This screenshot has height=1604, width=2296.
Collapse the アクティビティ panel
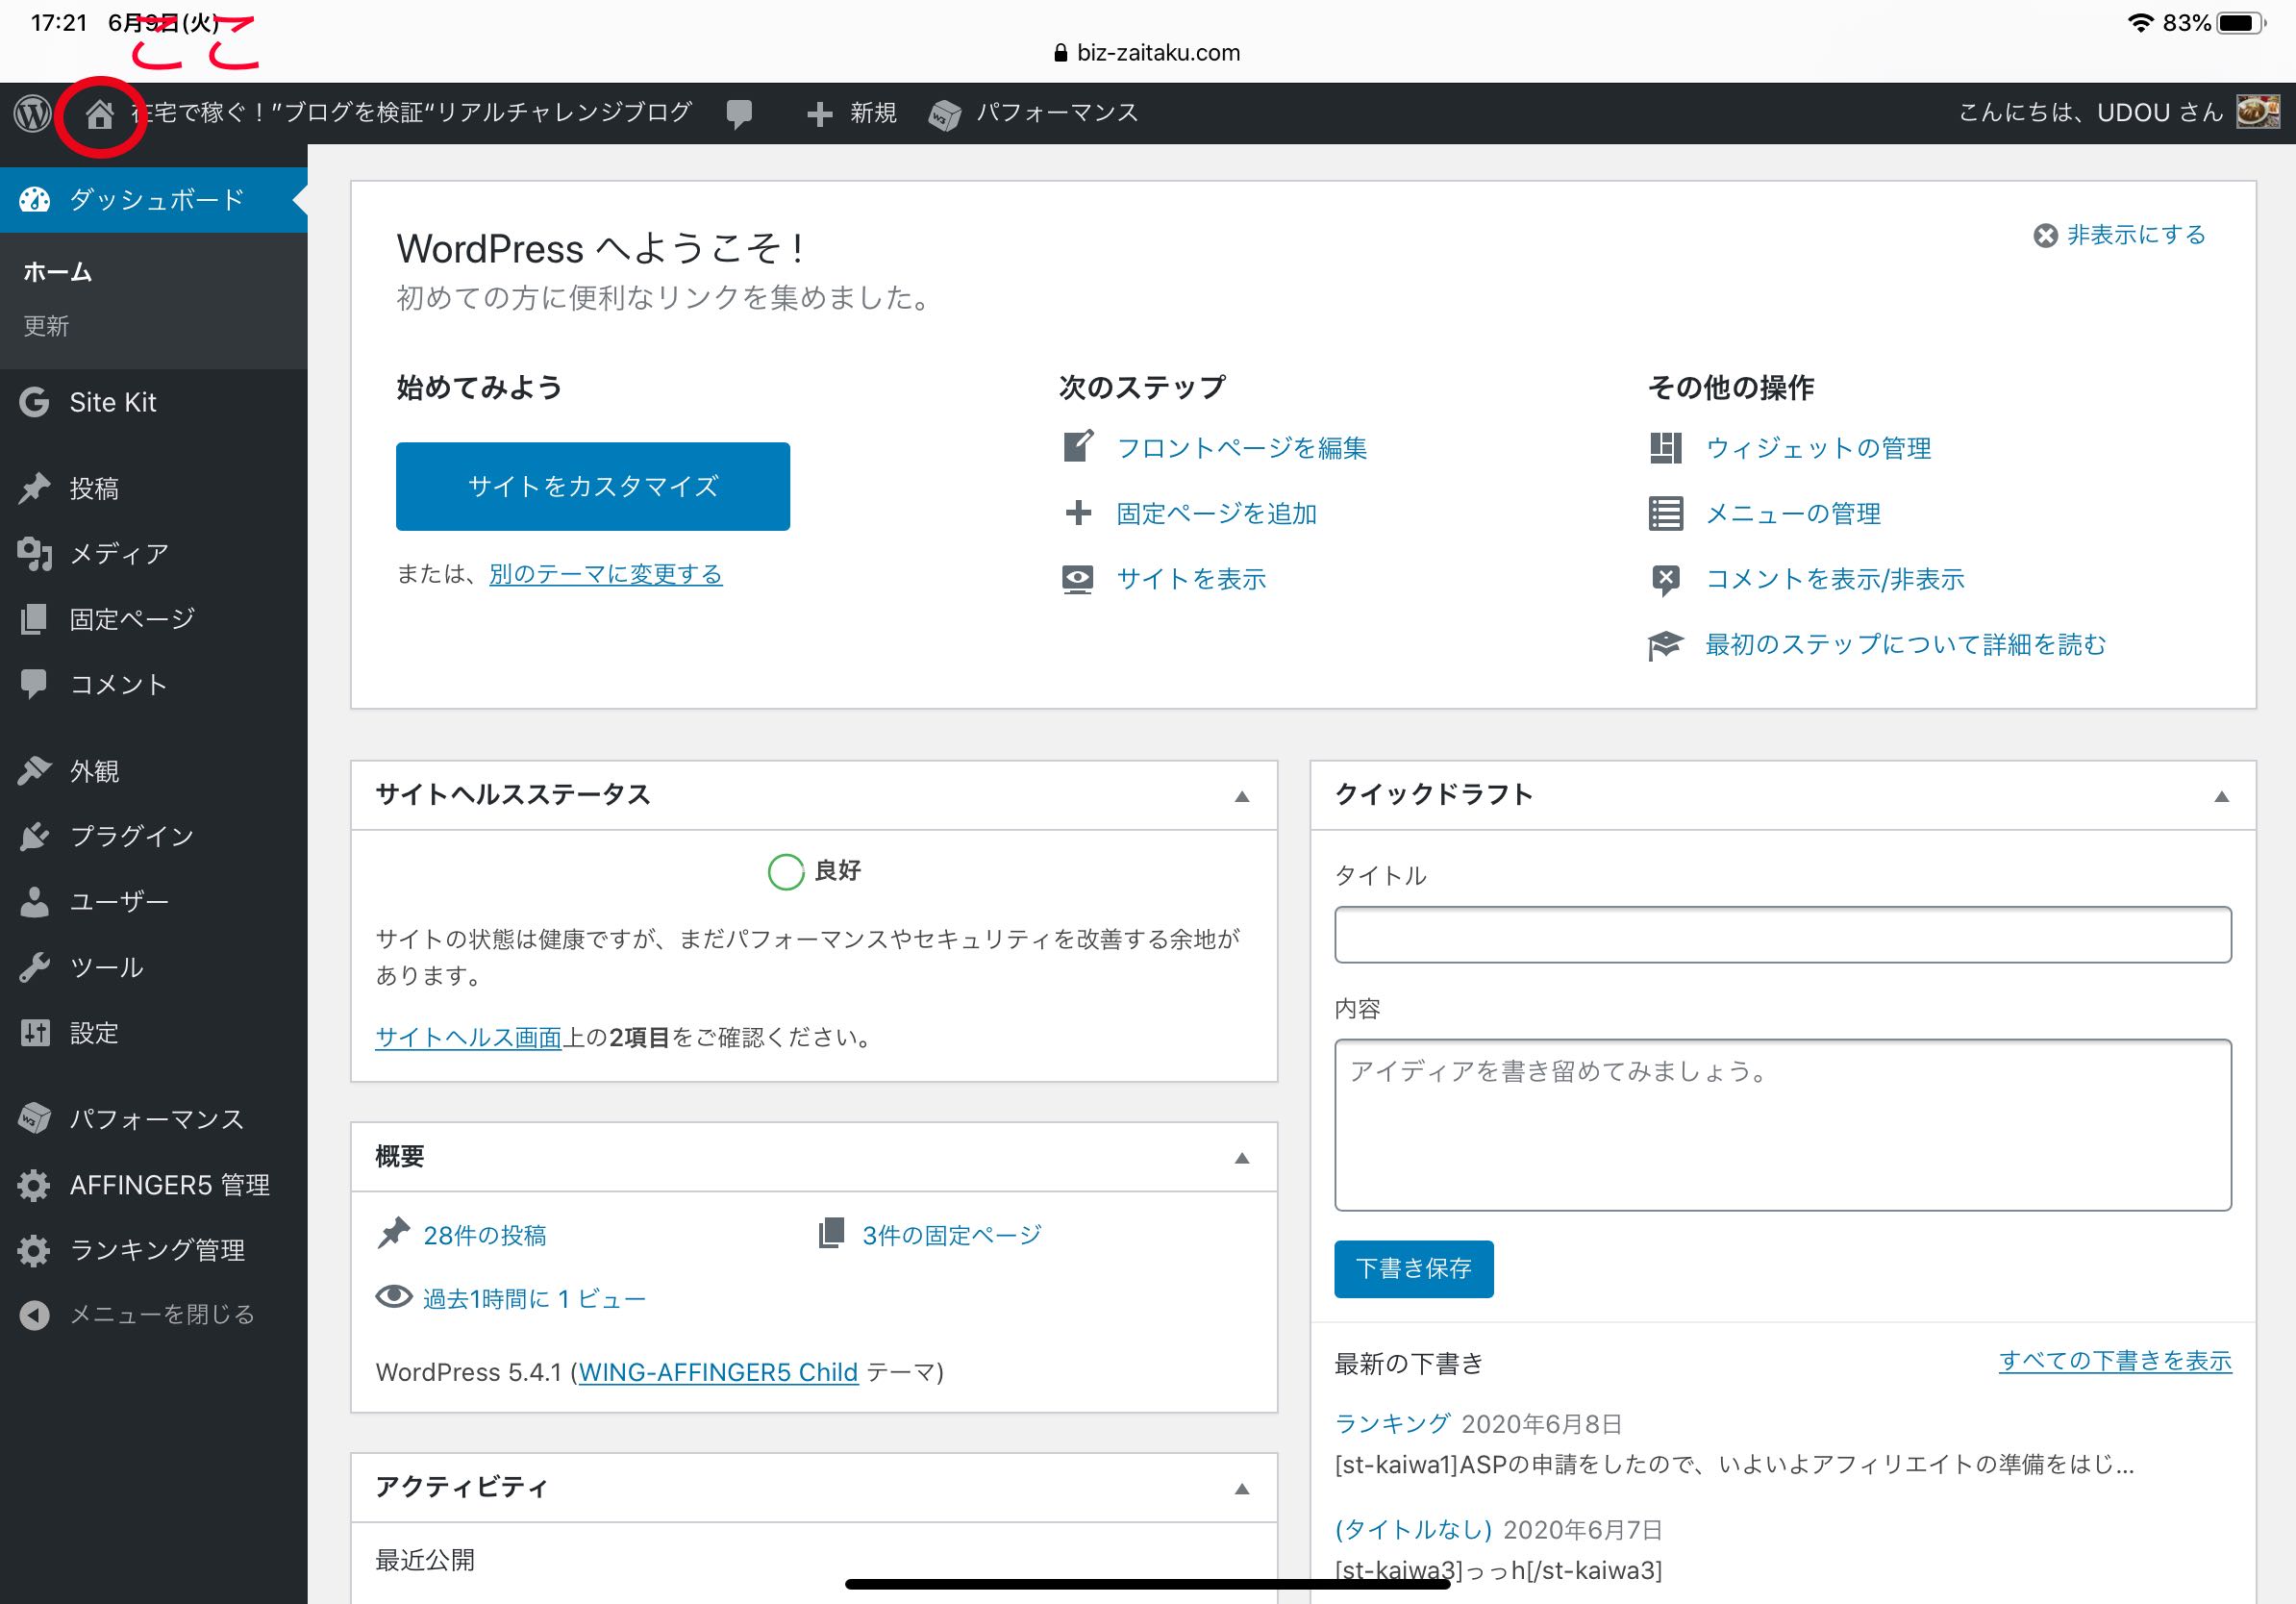pyautogui.click(x=1242, y=1489)
